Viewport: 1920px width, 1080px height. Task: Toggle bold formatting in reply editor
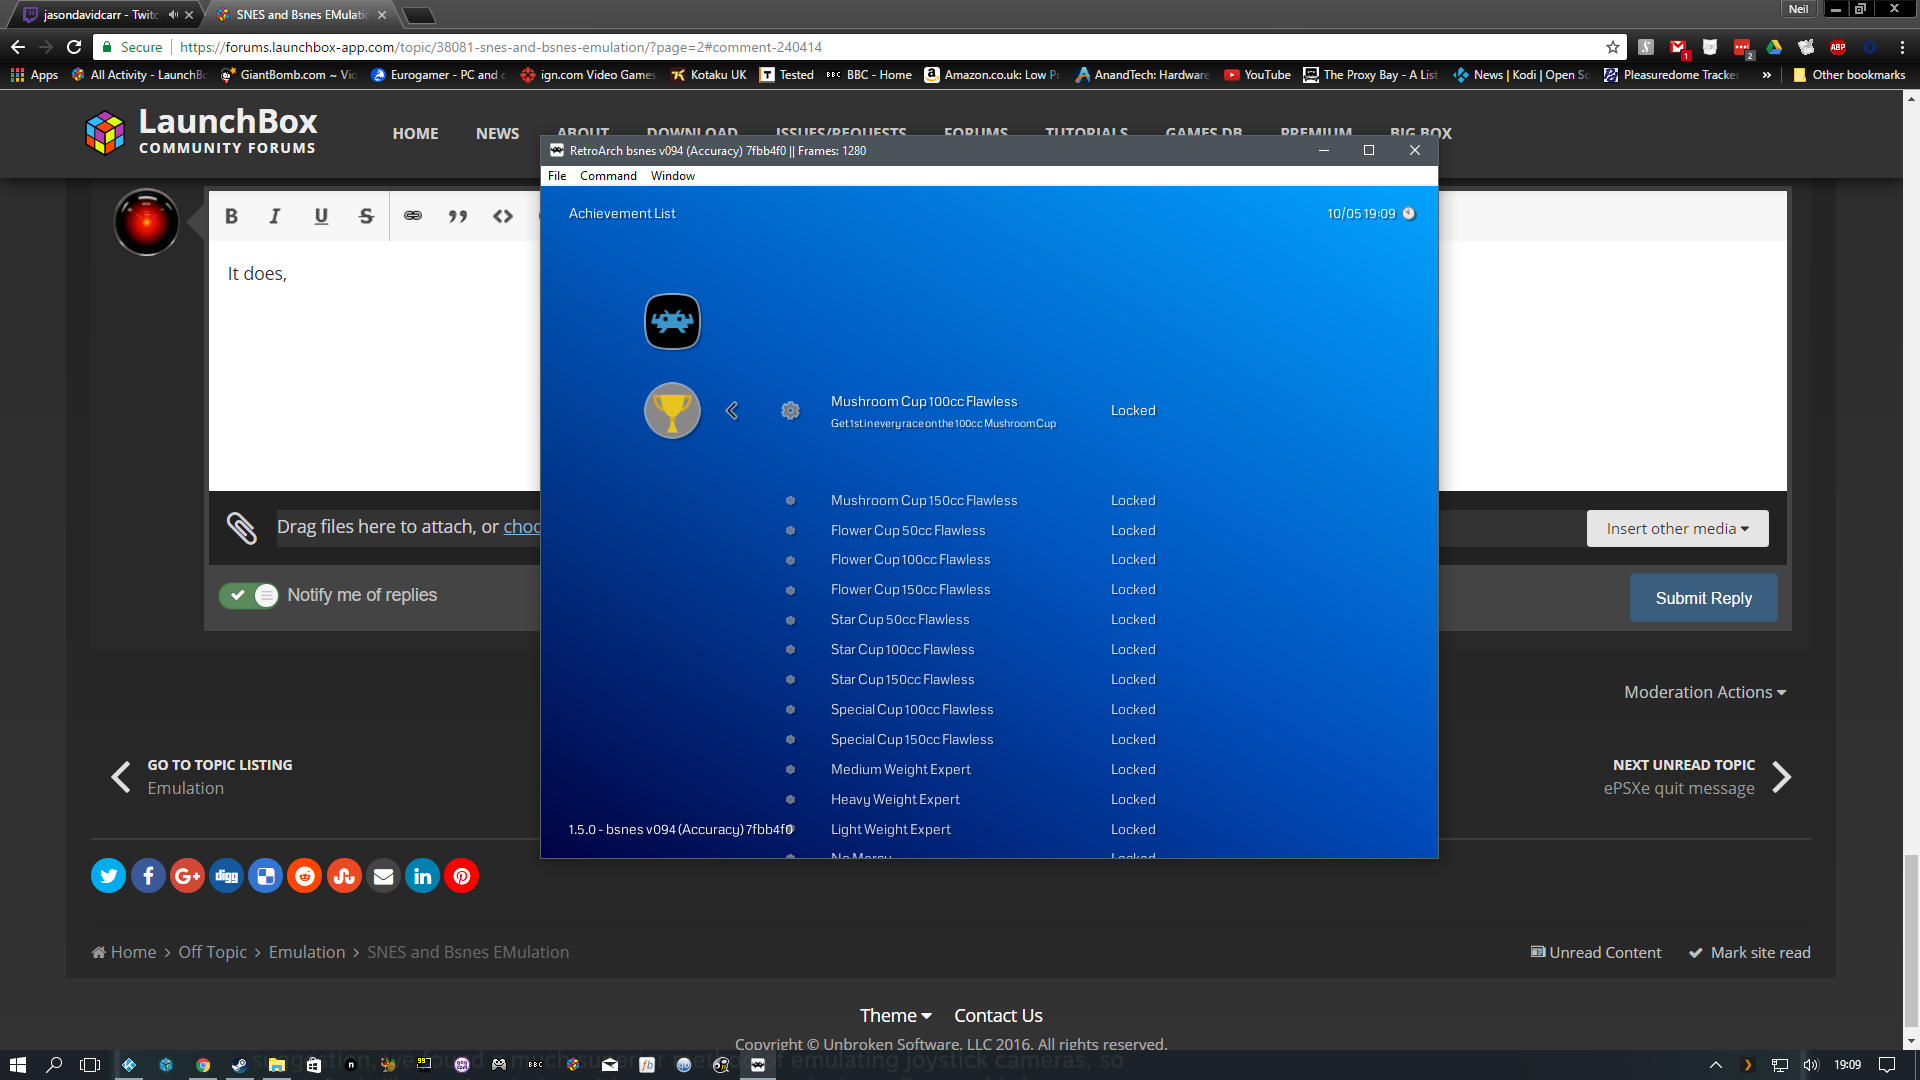pos(231,216)
